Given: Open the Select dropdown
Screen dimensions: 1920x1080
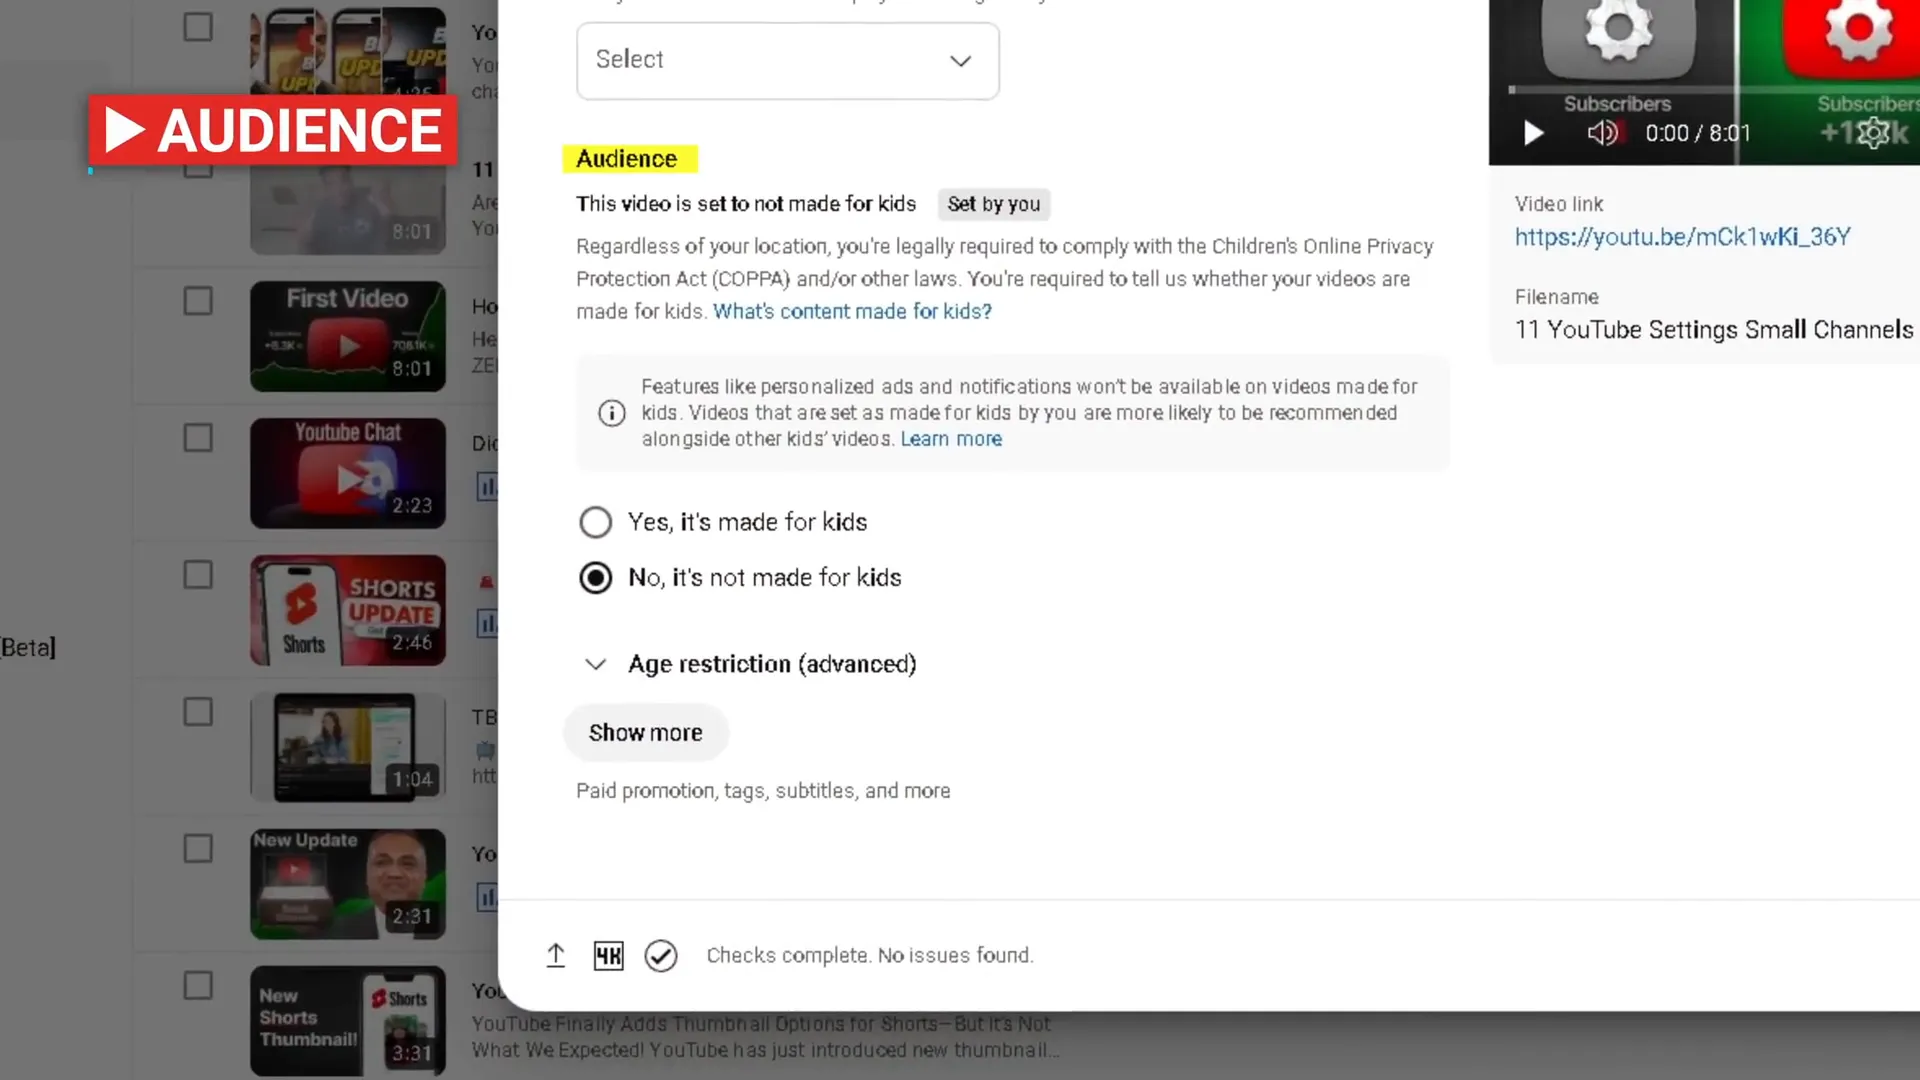Looking at the screenshot, I should pos(787,60).
